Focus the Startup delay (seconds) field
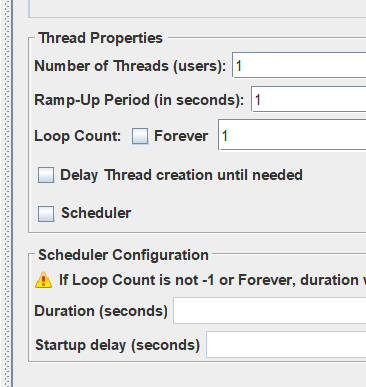 pos(286,345)
